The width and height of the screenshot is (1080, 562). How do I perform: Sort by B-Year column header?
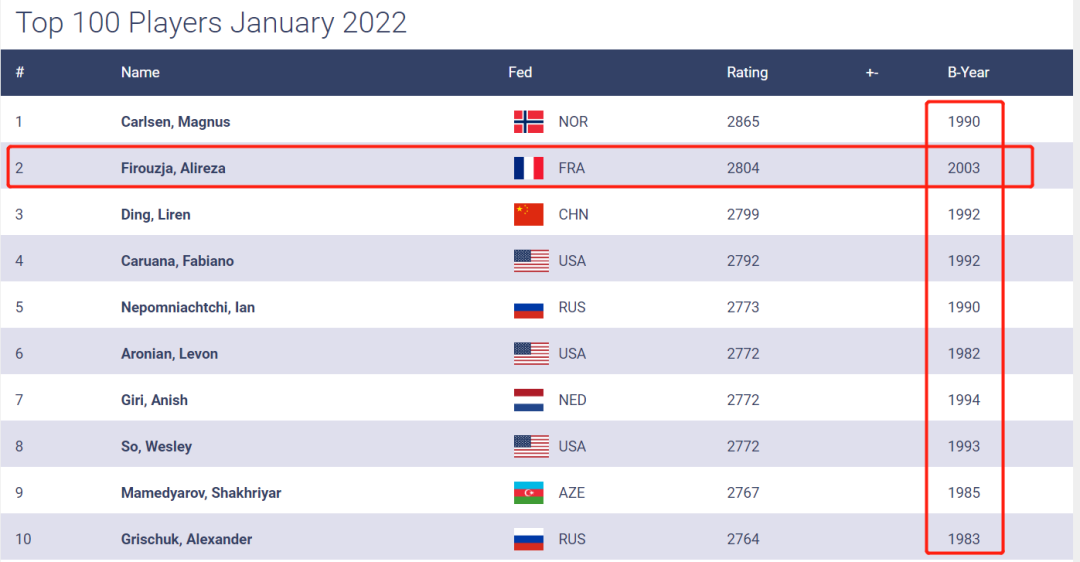point(968,72)
